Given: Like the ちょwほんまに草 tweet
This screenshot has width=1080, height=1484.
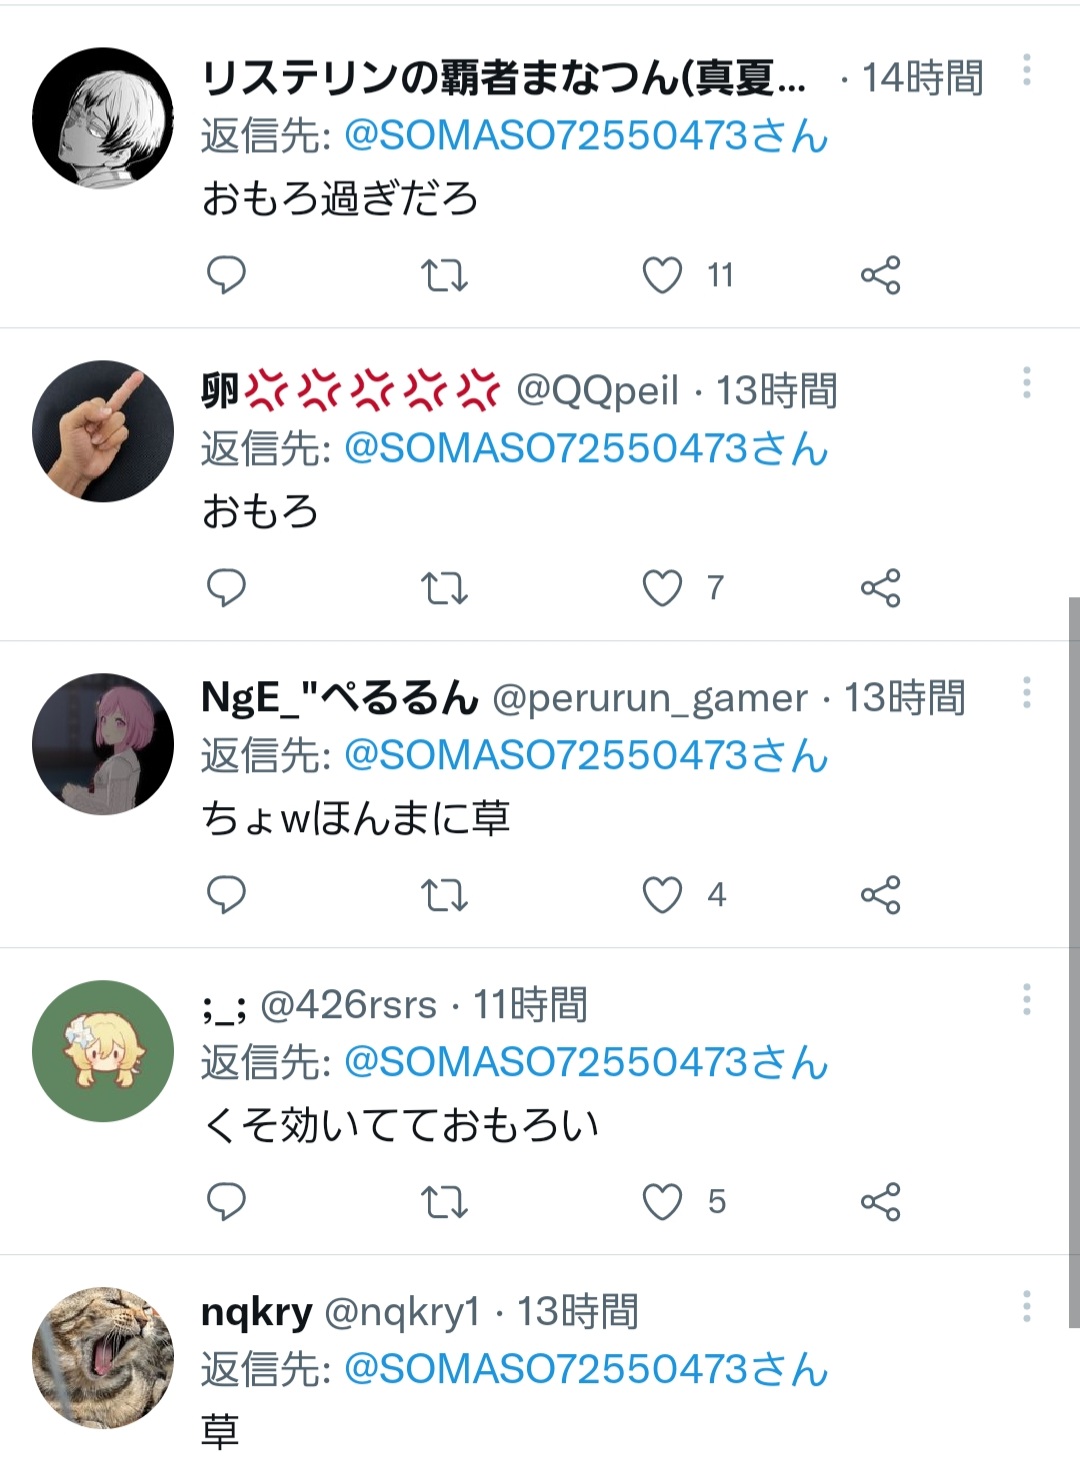Looking at the screenshot, I should pos(662,895).
